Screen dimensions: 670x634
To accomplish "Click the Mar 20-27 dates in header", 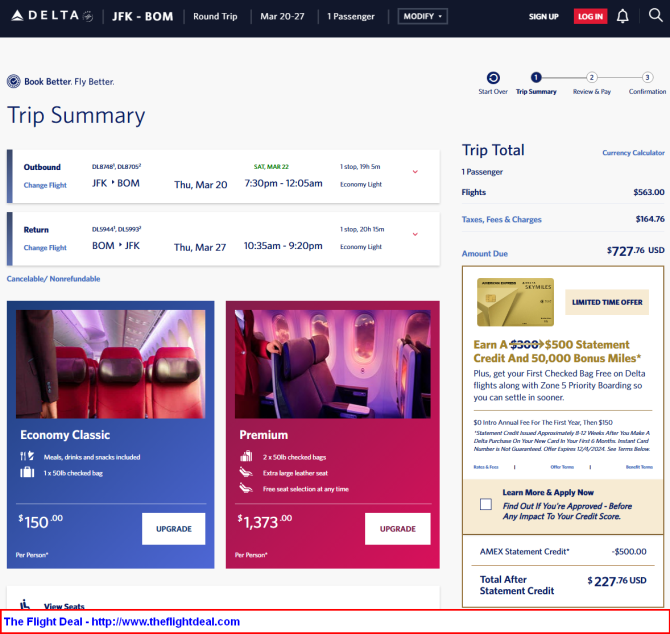I will point(282,16).
